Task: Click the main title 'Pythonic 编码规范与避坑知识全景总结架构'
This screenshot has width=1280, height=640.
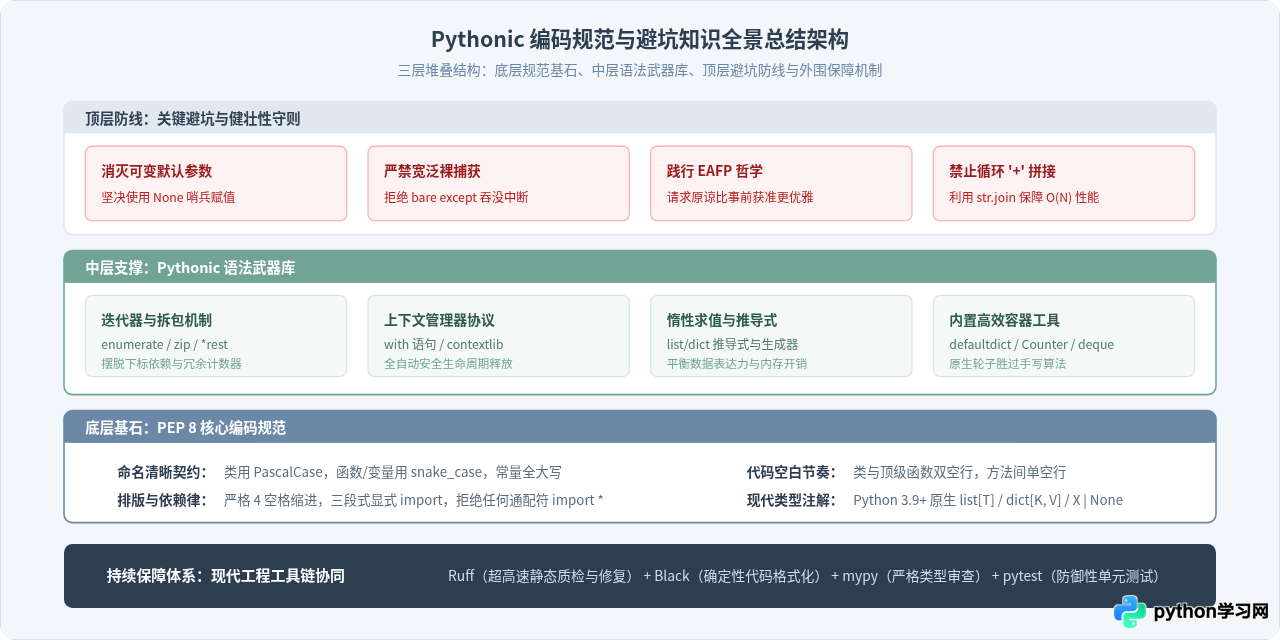Action: click(x=640, y=39)
